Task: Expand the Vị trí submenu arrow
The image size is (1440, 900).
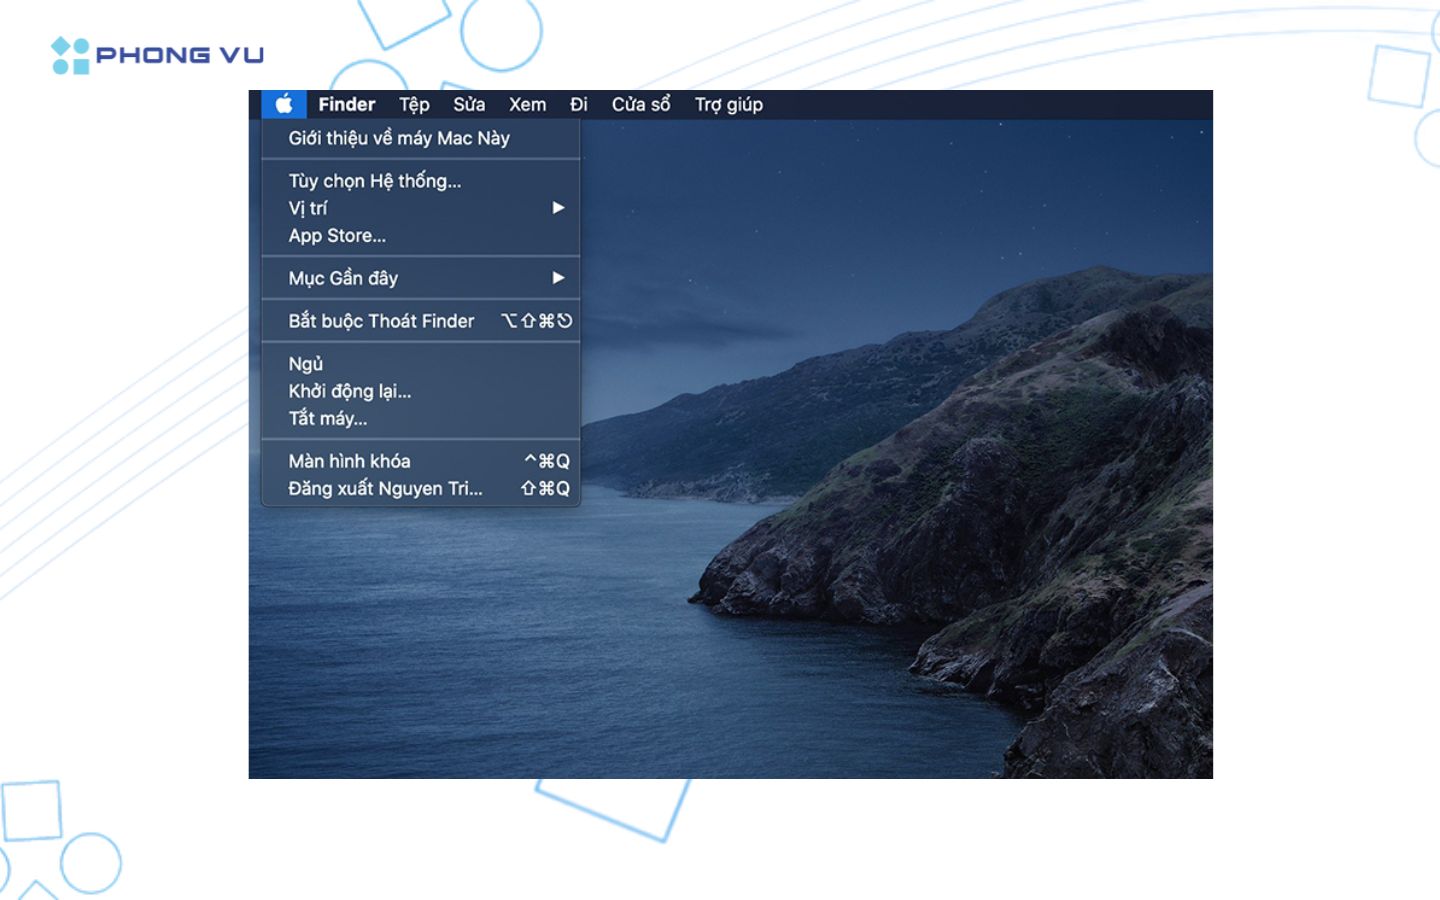Action: (x=558, y=208)
